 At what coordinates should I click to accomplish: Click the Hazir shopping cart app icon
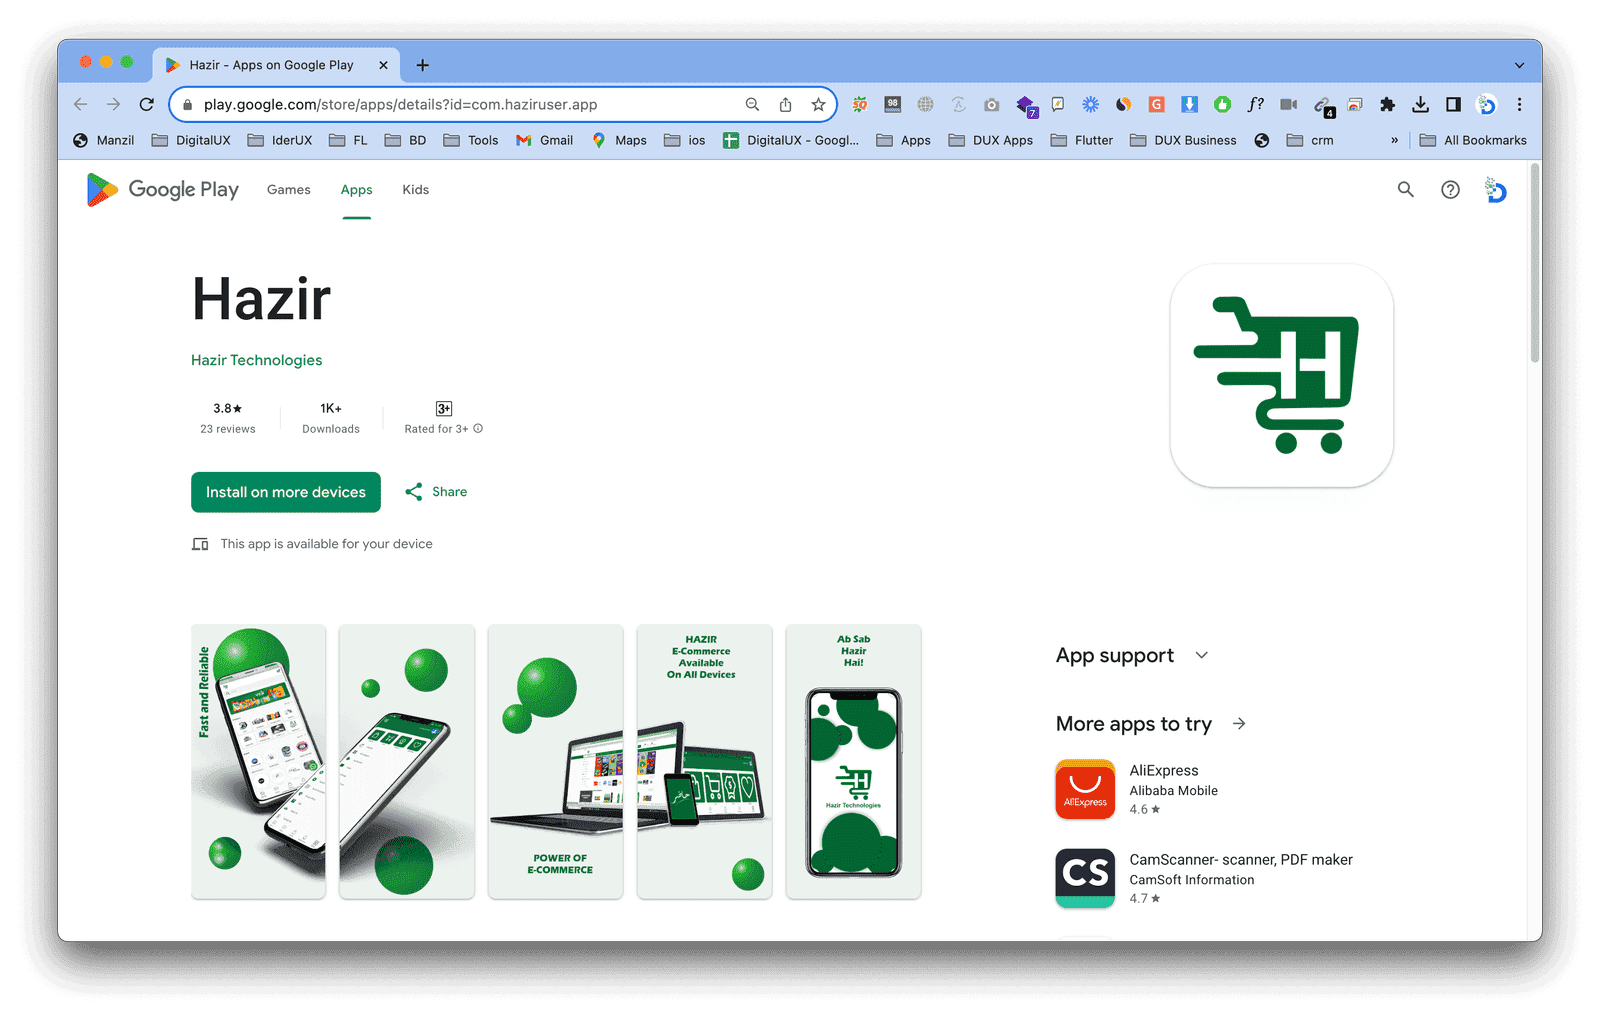pyautogui.click(x=1281, y=376)
